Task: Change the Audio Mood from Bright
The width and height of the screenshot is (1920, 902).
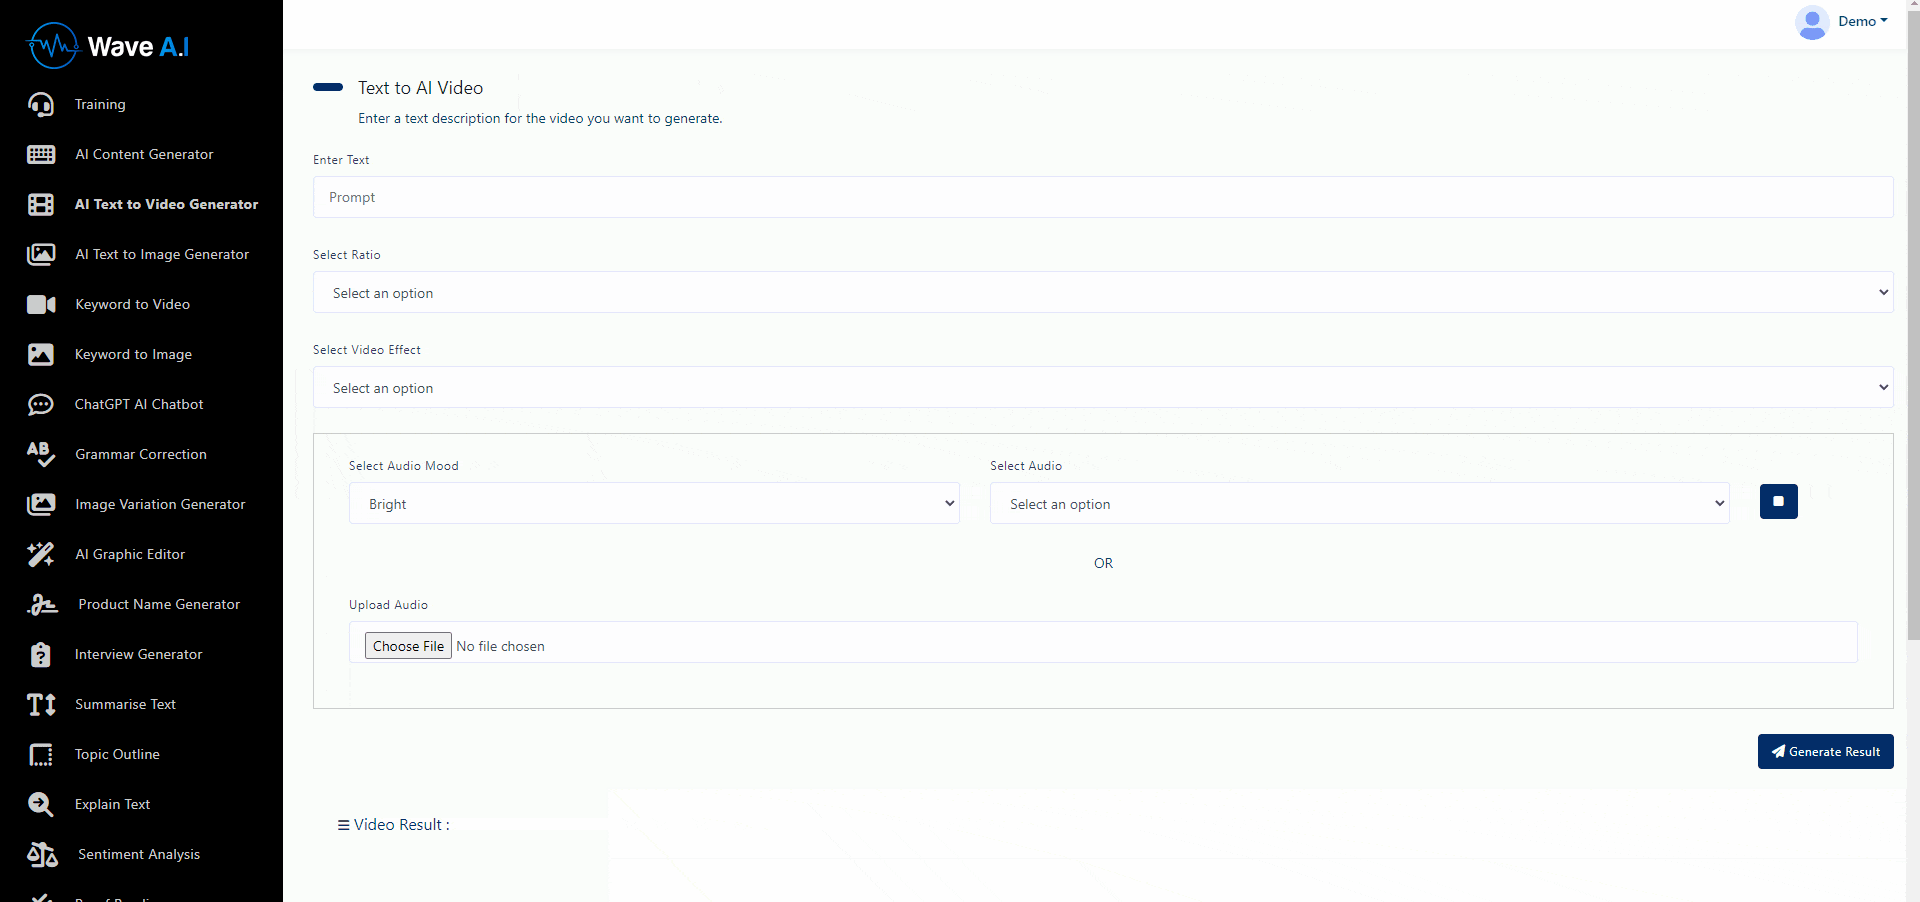Action: 652,503
